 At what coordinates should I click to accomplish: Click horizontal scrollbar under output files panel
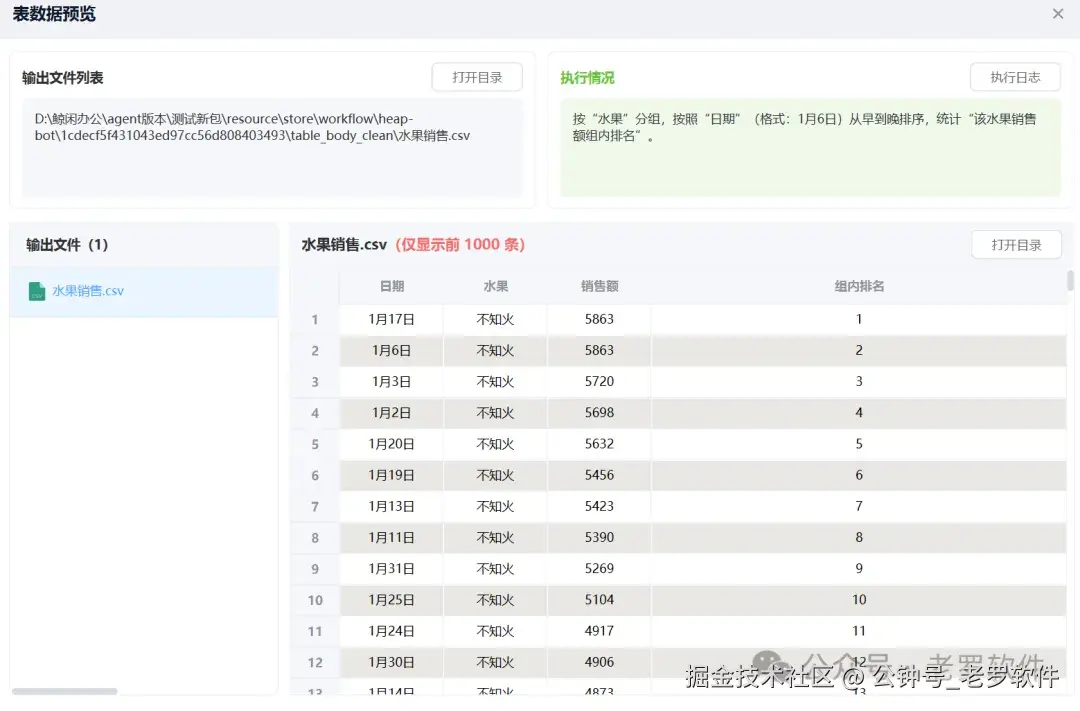[65, 691]
